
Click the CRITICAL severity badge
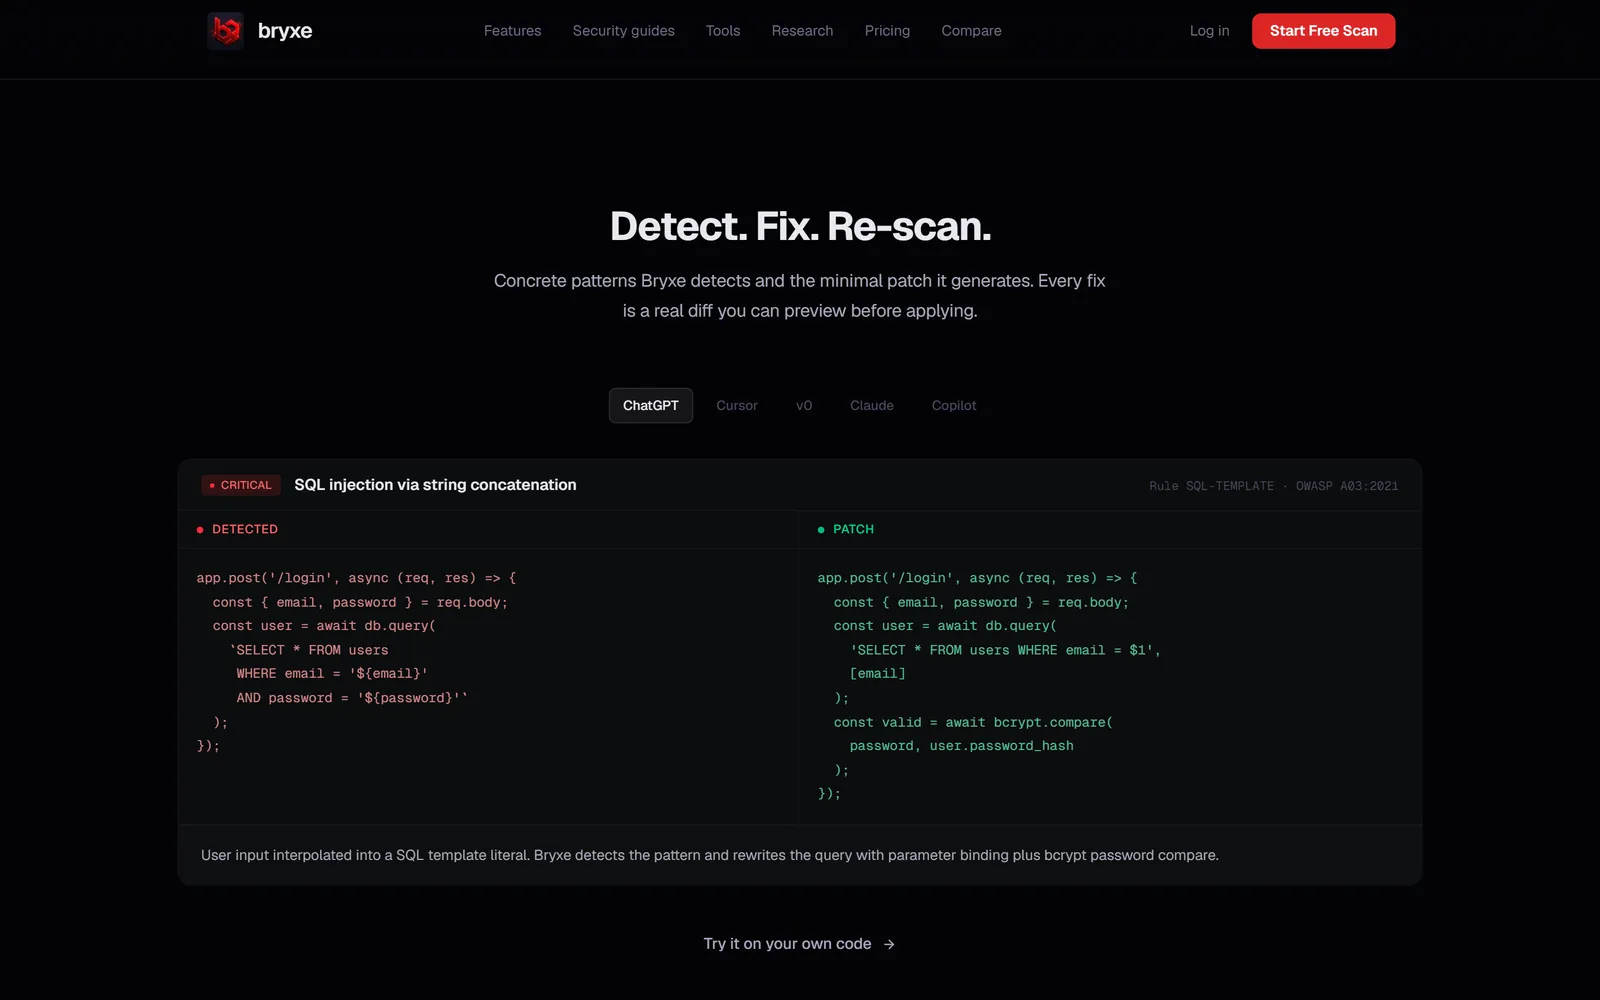(241, 485)
